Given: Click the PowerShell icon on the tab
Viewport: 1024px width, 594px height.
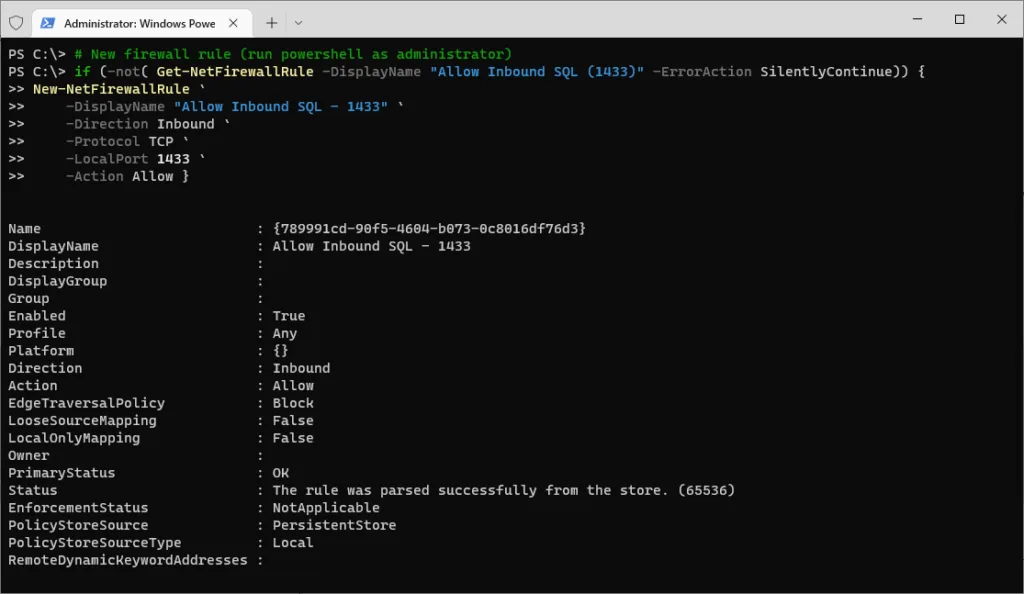Looking at the screenshot, I should [48, 23].
